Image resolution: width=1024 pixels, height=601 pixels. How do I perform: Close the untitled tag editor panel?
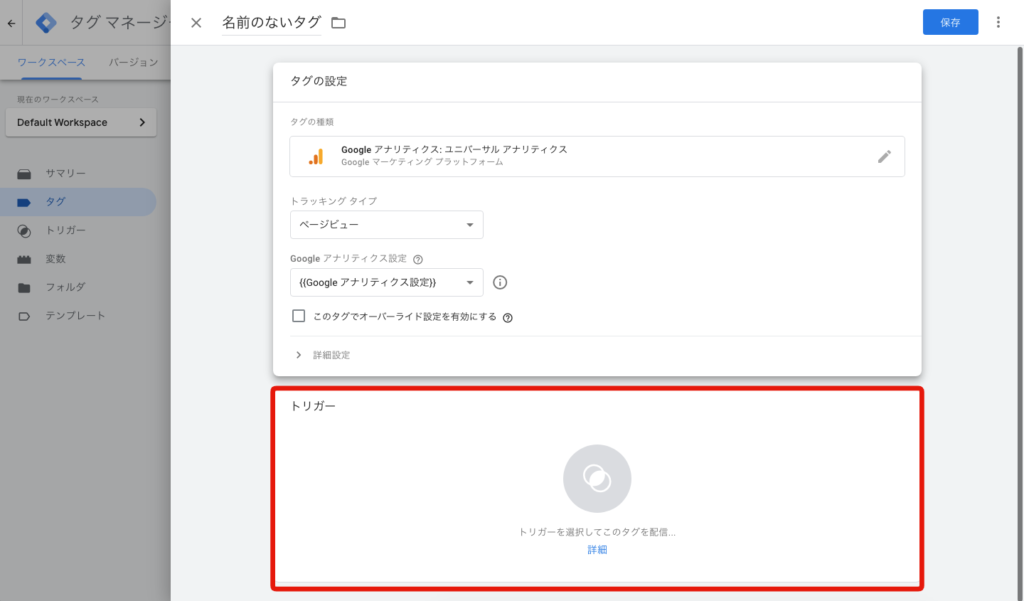pos(196,23)
